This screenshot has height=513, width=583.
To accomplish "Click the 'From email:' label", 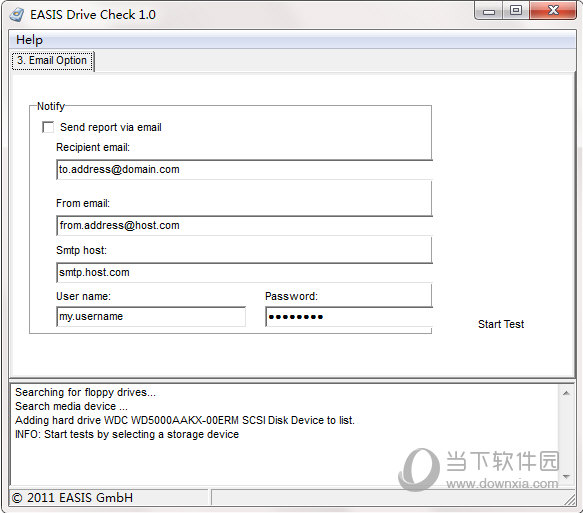I will click(x=83, y=204).
